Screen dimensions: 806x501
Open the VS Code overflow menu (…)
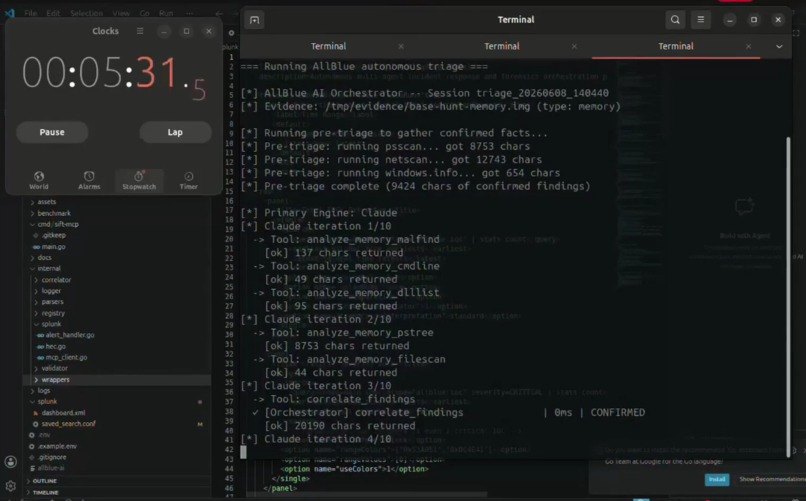(190, 13)
